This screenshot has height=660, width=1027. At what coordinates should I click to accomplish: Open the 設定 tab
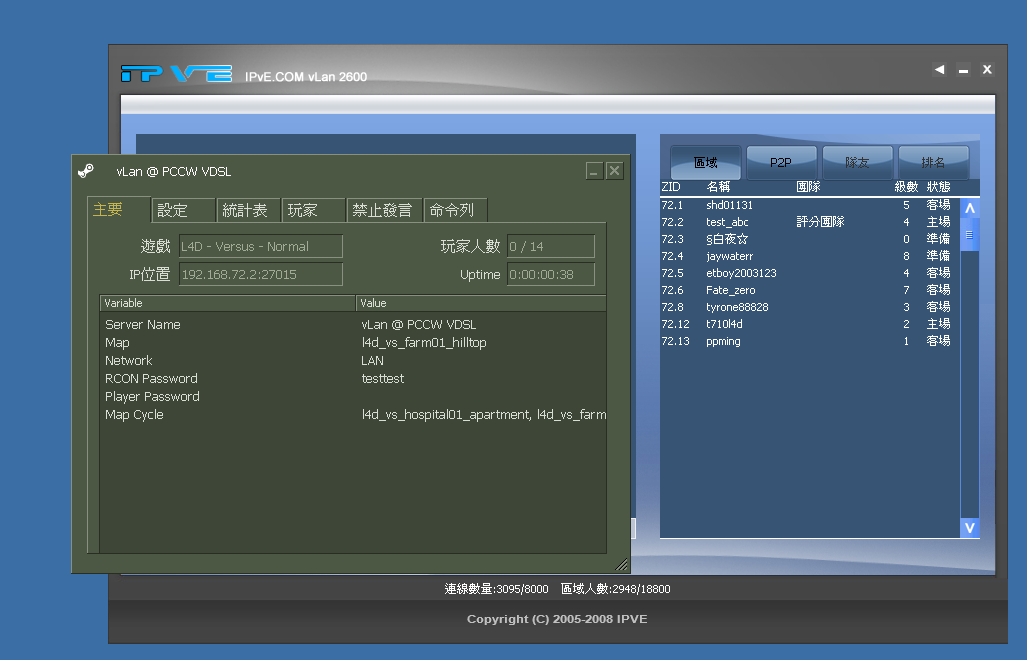point(173,210)
